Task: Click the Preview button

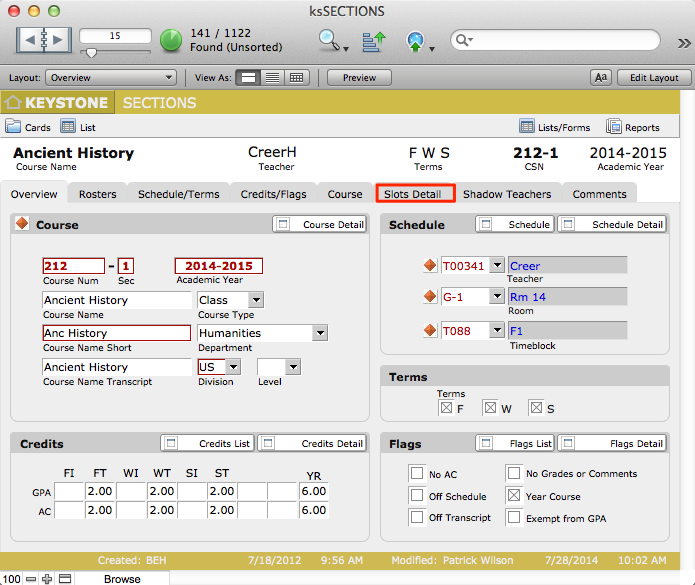Action: click(359, 78)
